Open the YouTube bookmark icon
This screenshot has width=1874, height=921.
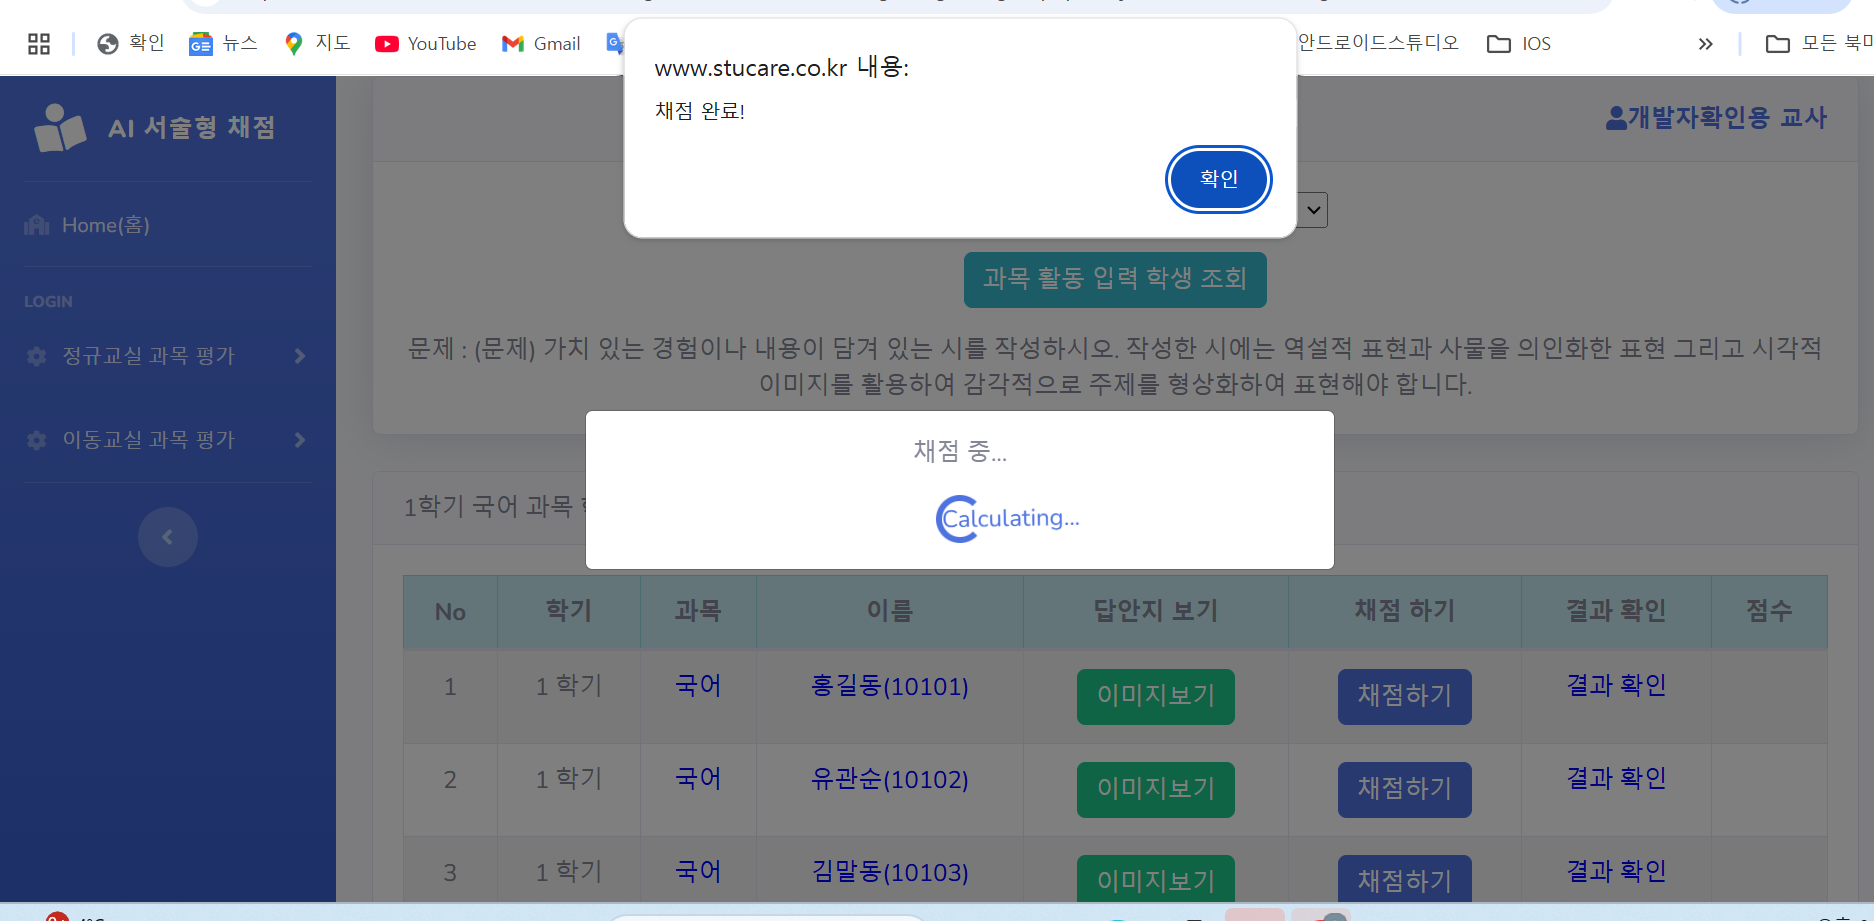[x=387, y=44]
